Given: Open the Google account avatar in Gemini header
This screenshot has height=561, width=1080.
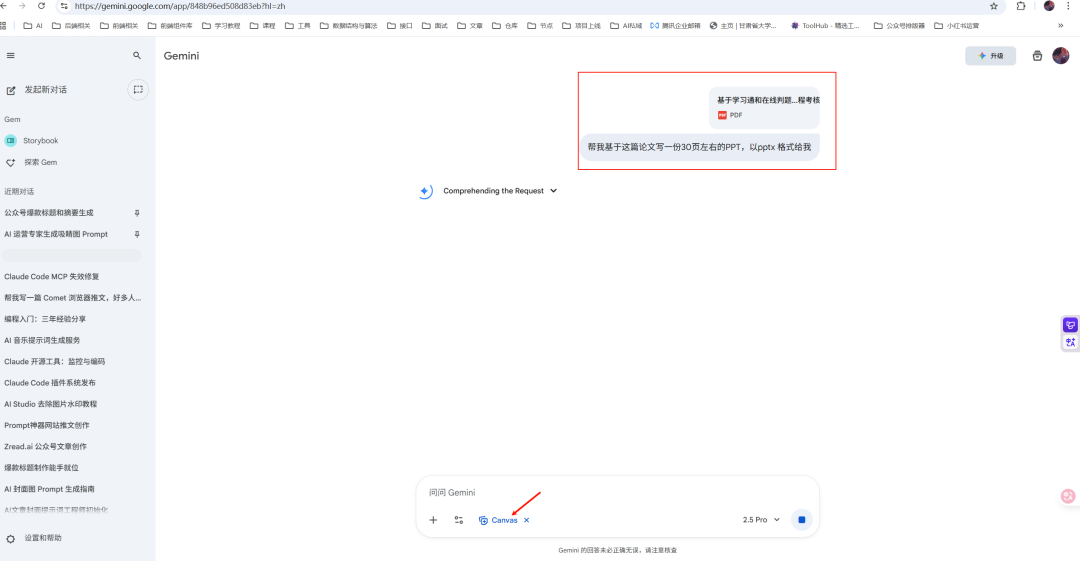Looking at the screenshot, I should point(1061,56).
